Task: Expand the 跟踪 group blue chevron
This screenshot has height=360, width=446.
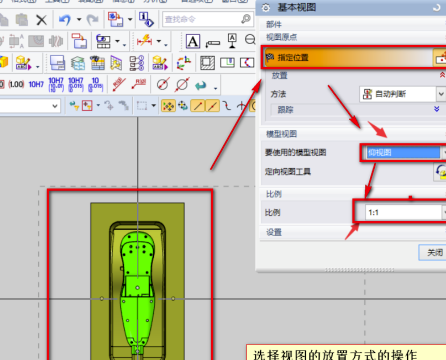Action: [x=437, y=109]
